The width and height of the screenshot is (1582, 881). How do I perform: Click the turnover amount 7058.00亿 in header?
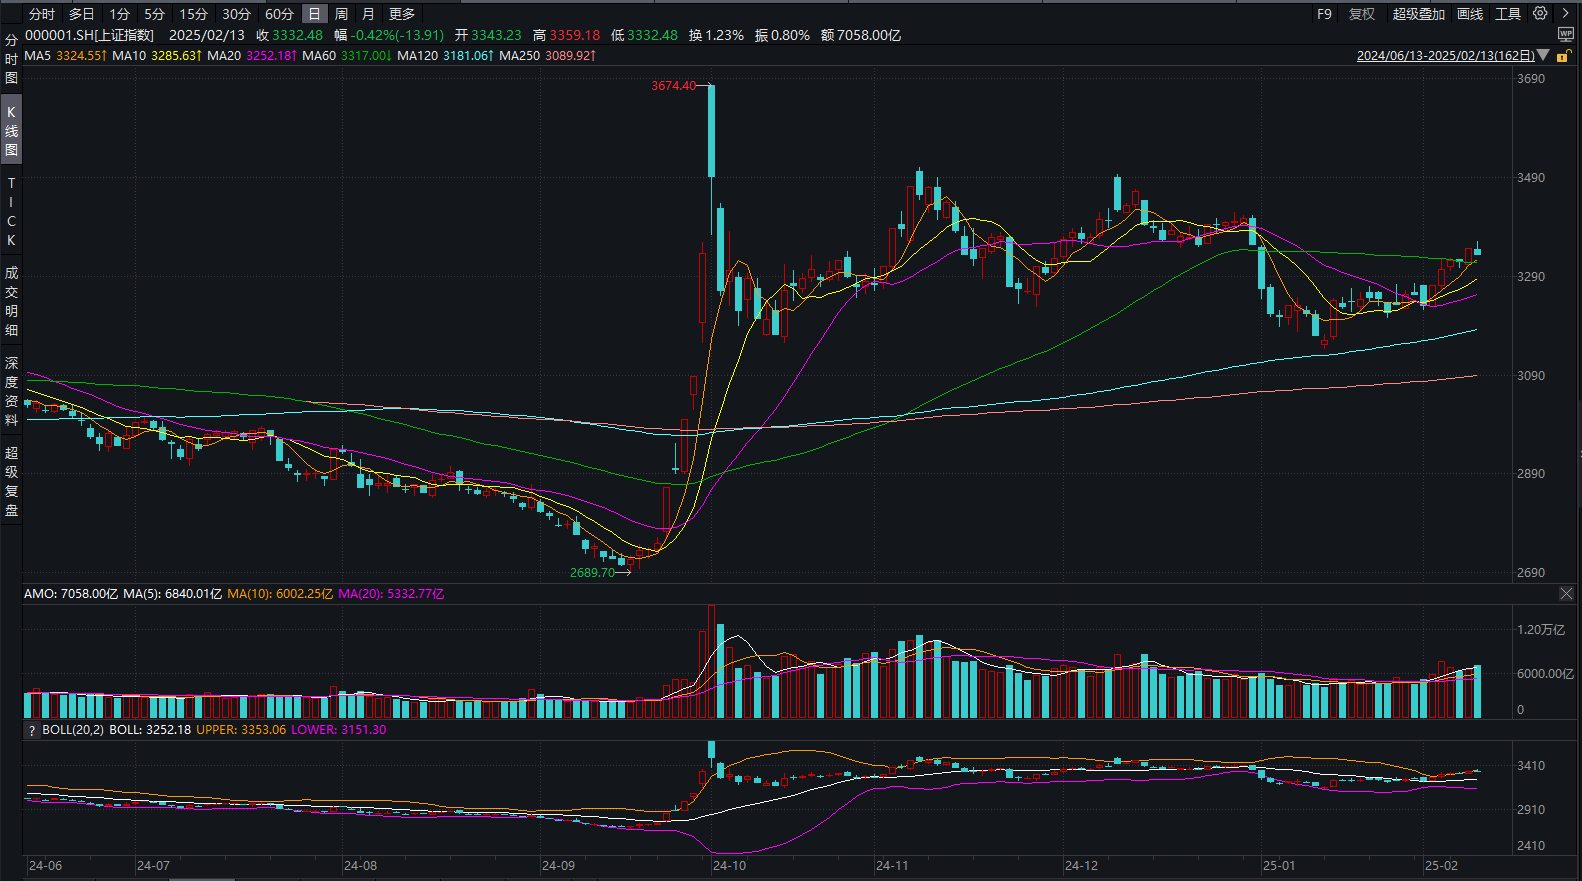[x=869, y=35]
